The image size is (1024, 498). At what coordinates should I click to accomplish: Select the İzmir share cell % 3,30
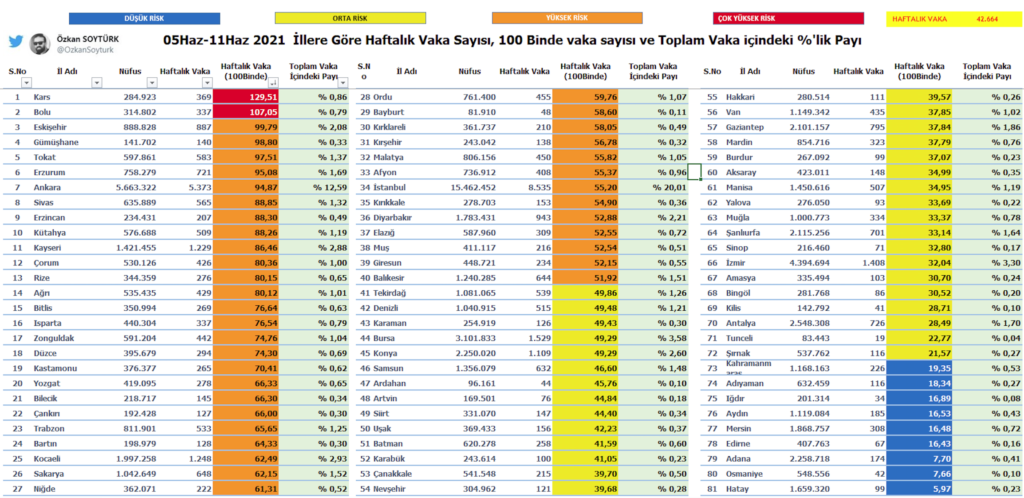click(987, 263)
